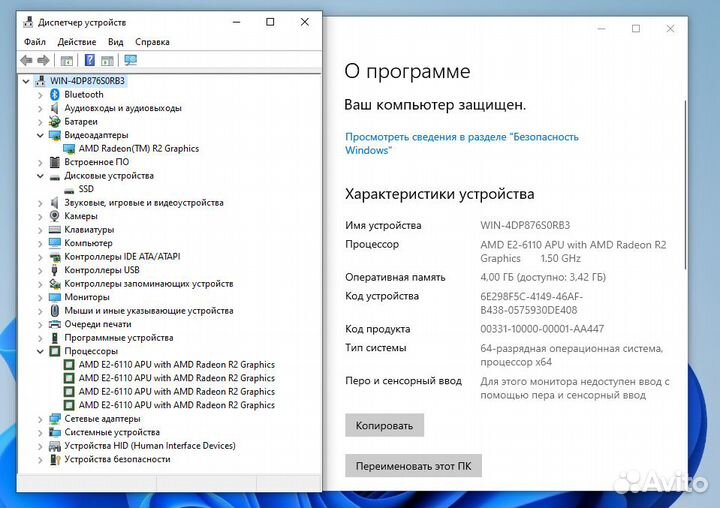
Task: Click the Очереди печати printer icon
Action: click(55, 324)
